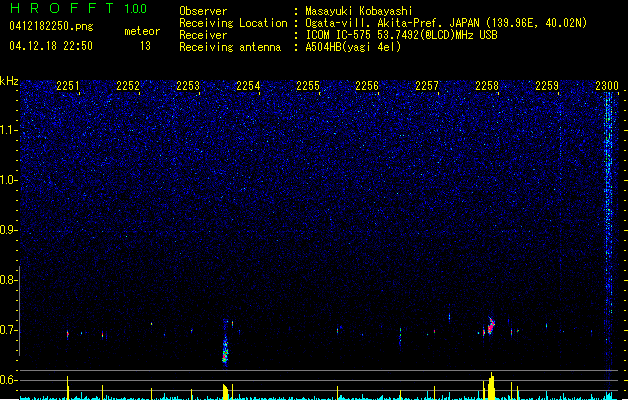This screenshot has width=629, height=400.
Task: Click the 0.7 kHz frequency label
Action: click(x=9, y=330)
